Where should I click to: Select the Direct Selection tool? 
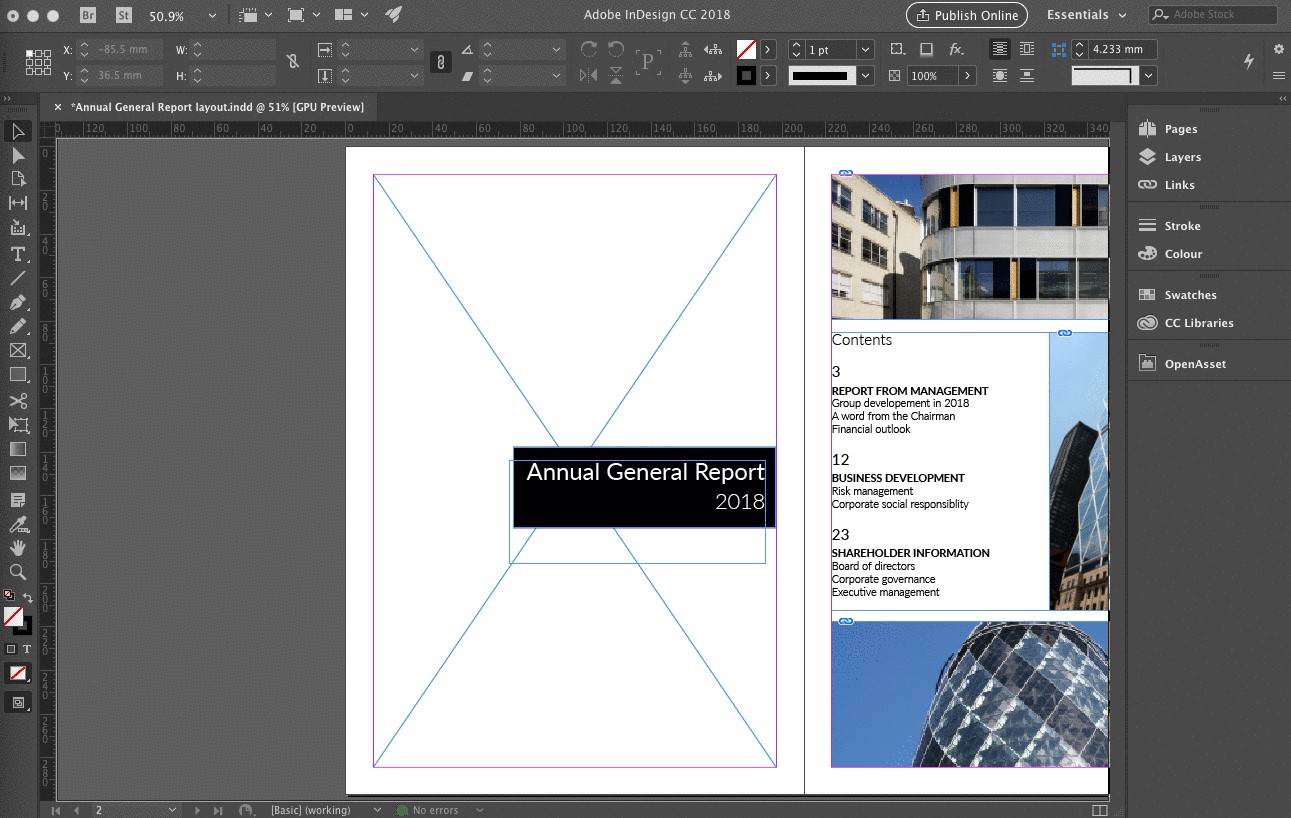(x=18, y=155)
